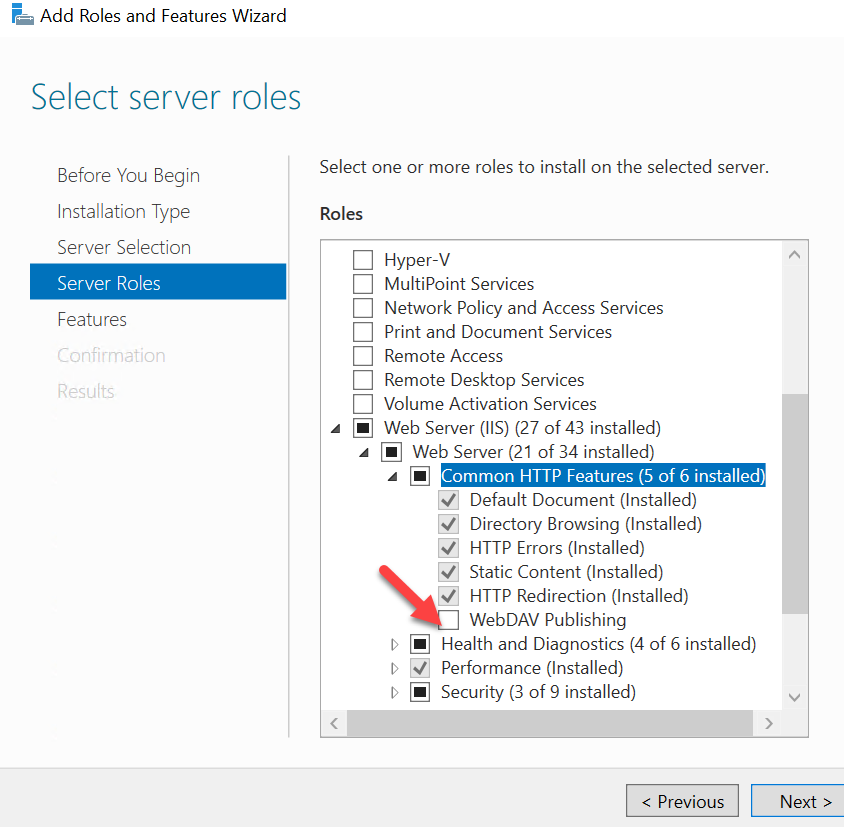The image size is (844, 834).
Task: Expand the Performance node
Action: click(394, 667)
